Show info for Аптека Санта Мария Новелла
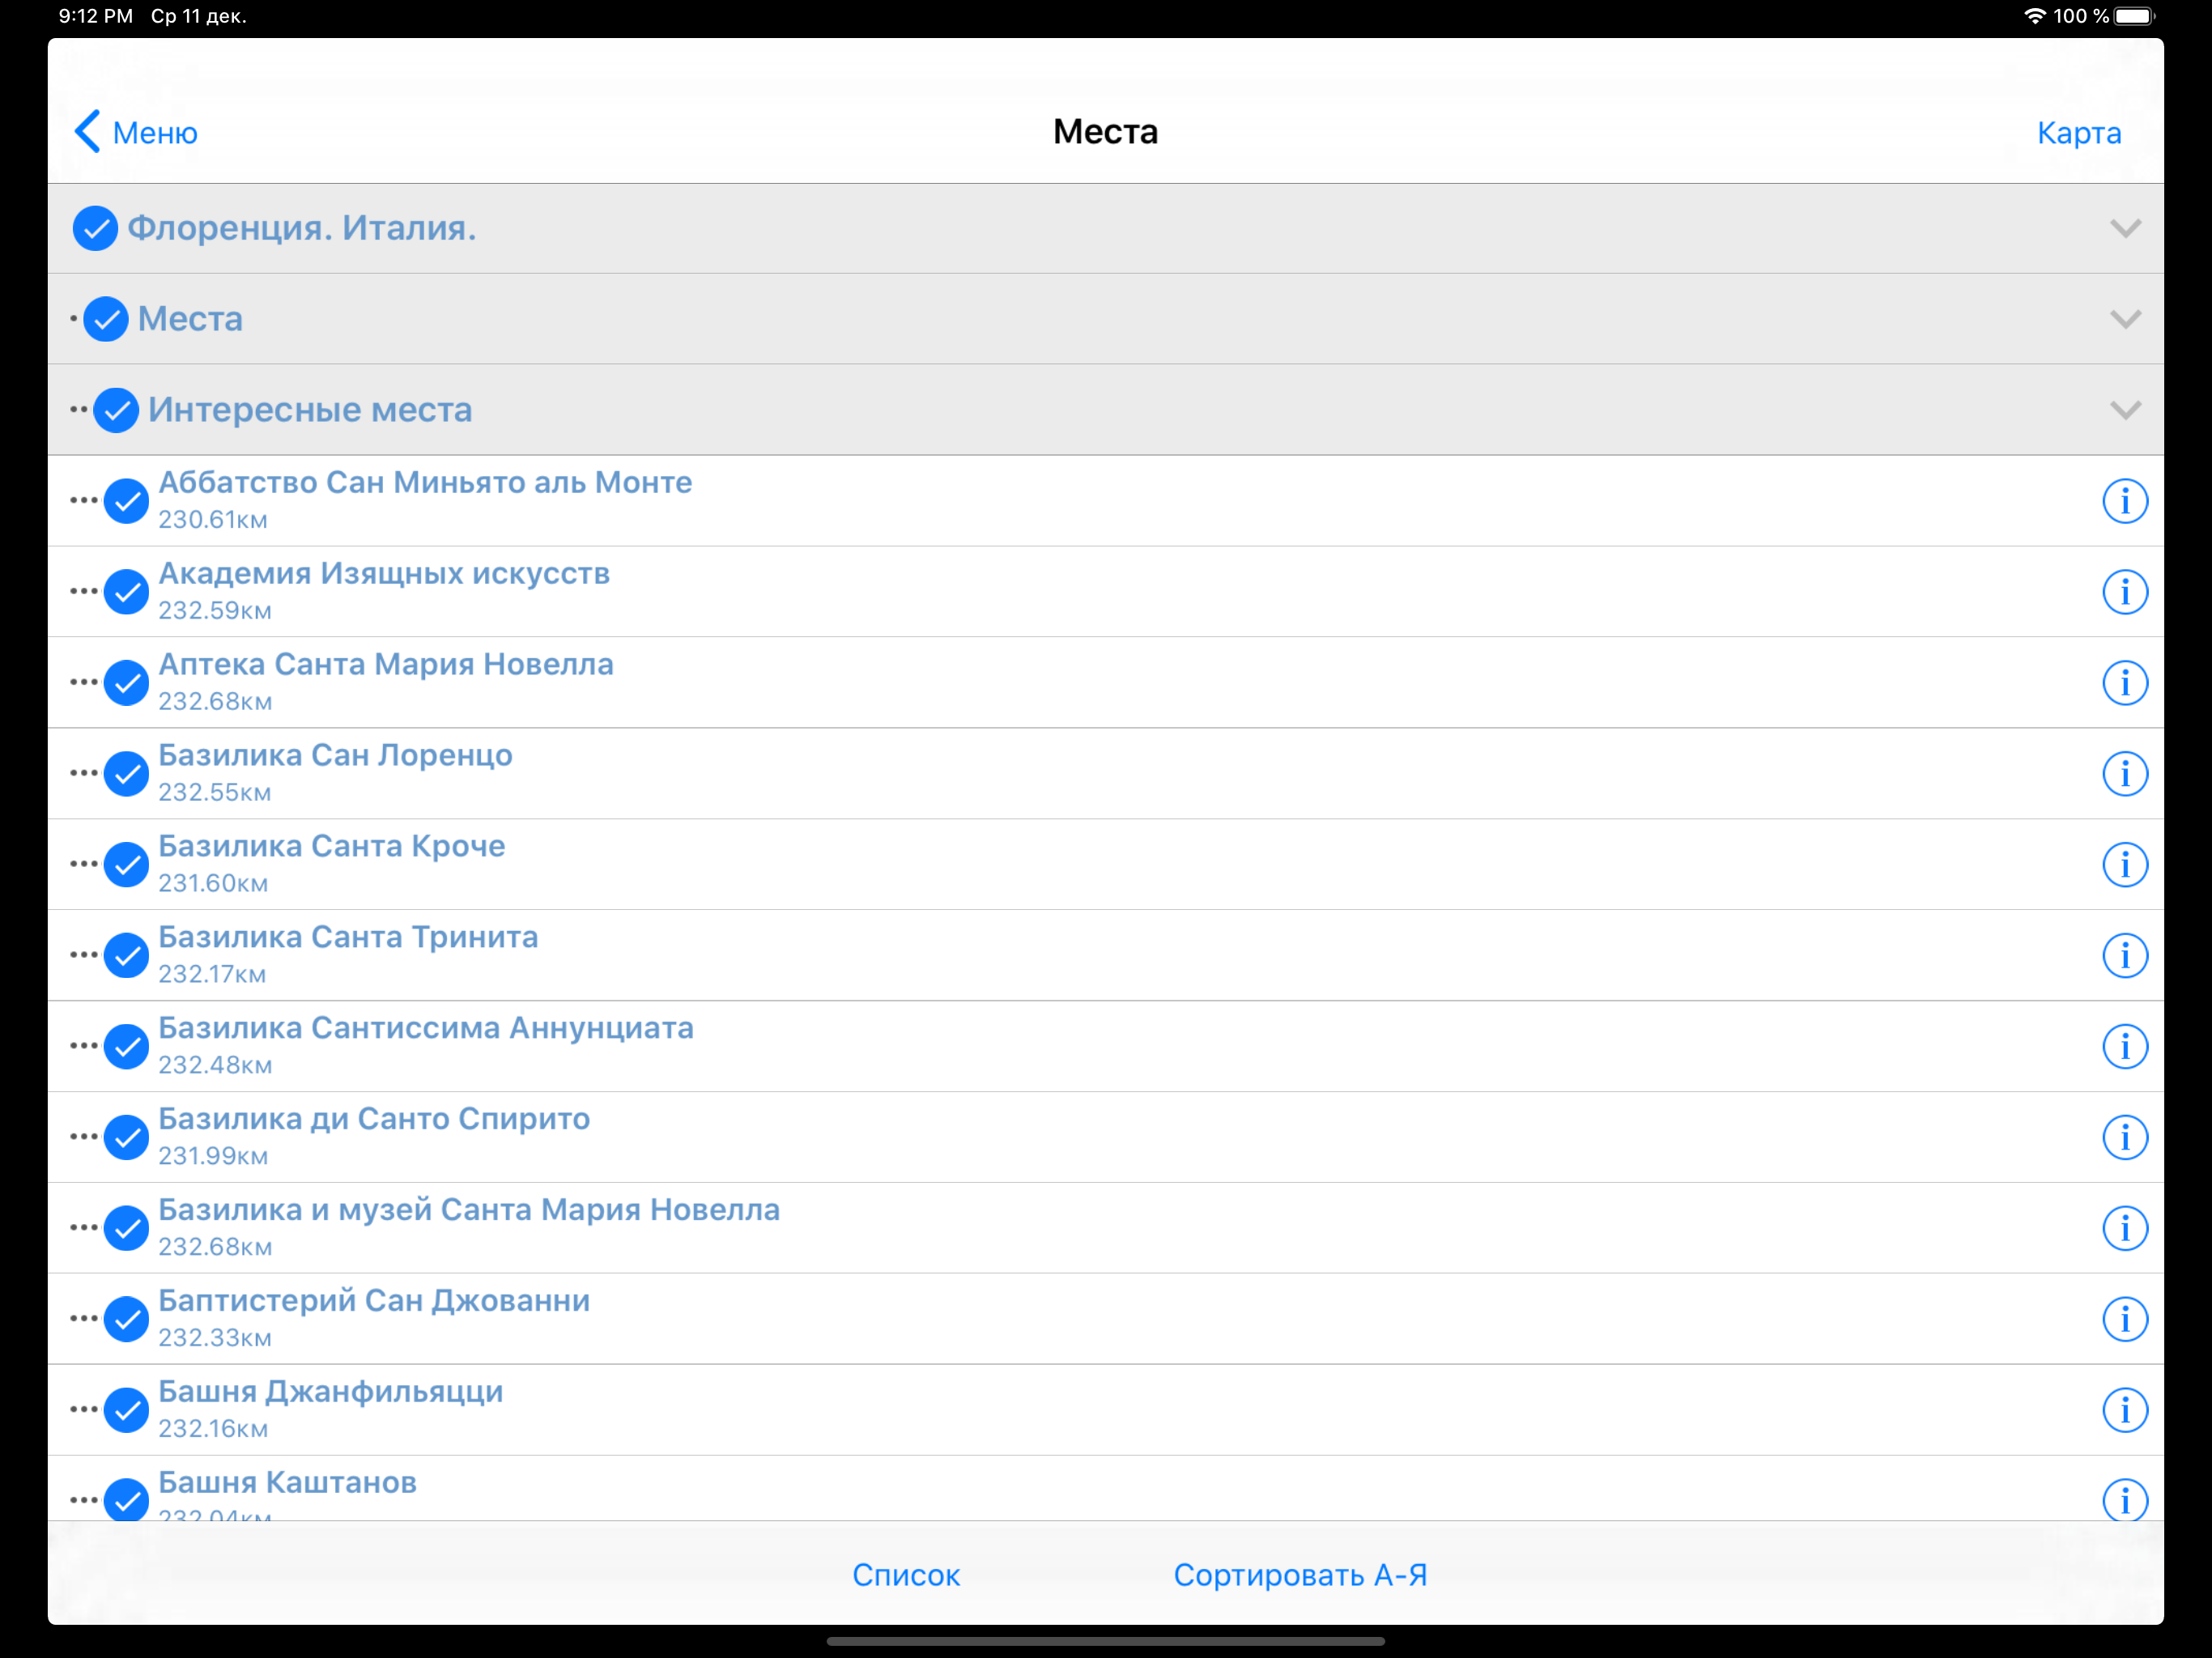This screenshot has width=2212, height=1658. coord(2124,683)
